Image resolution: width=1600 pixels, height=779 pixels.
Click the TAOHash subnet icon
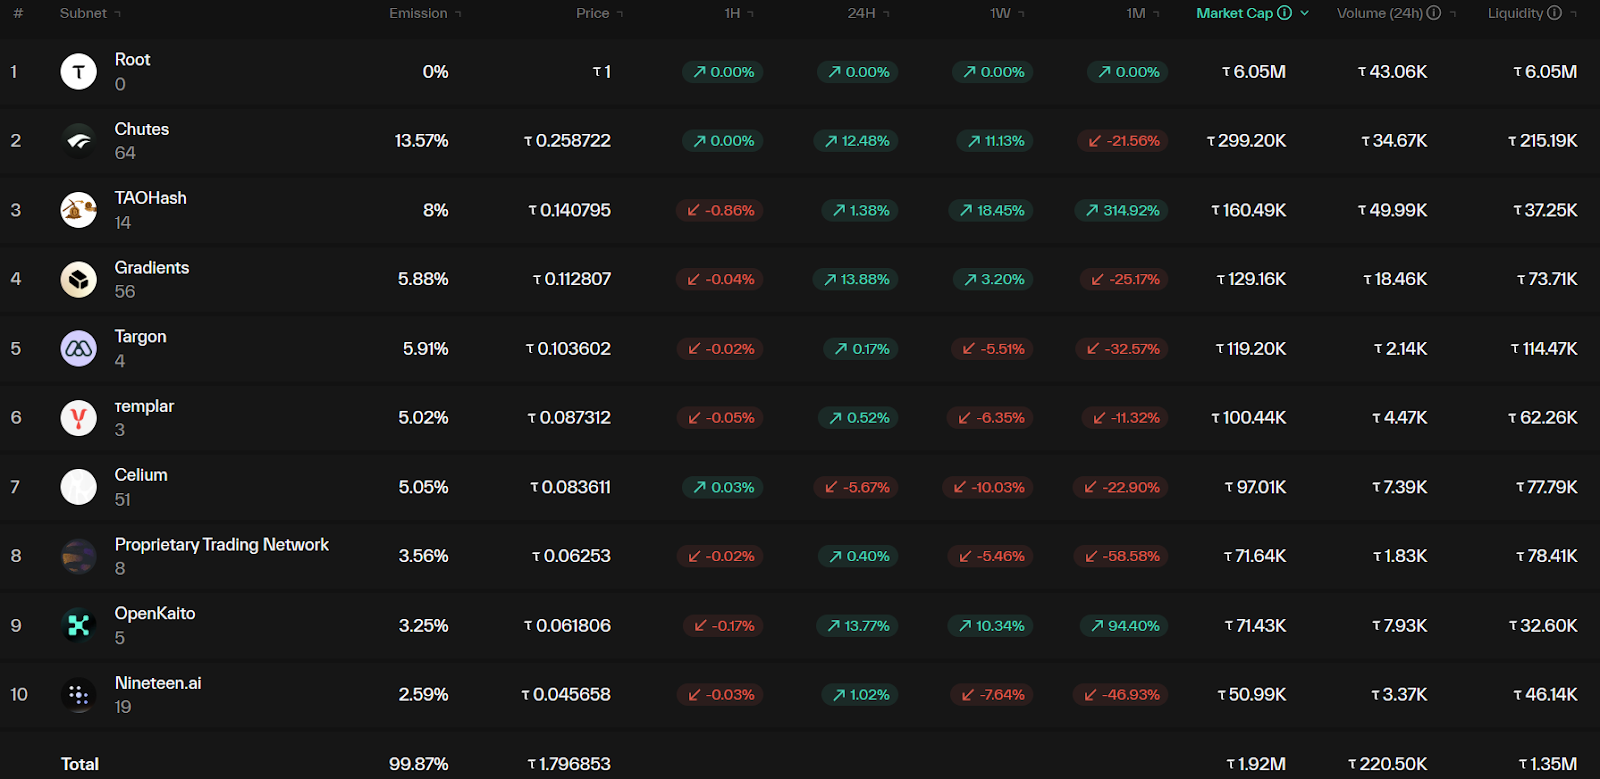coord(79,210)
